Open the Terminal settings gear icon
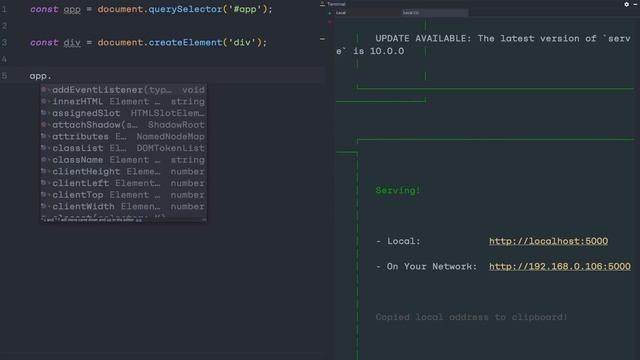Image resolution: width=640 pixels, height=360 pixels. click(x=627, y=4)
